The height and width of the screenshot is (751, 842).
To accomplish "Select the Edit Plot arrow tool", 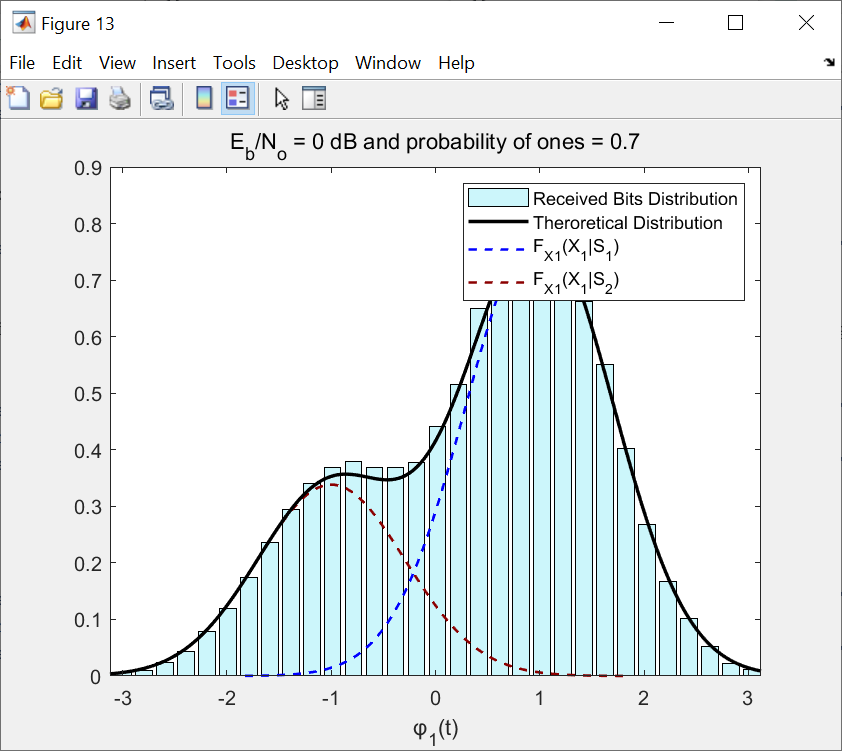I will click(281, 99).
